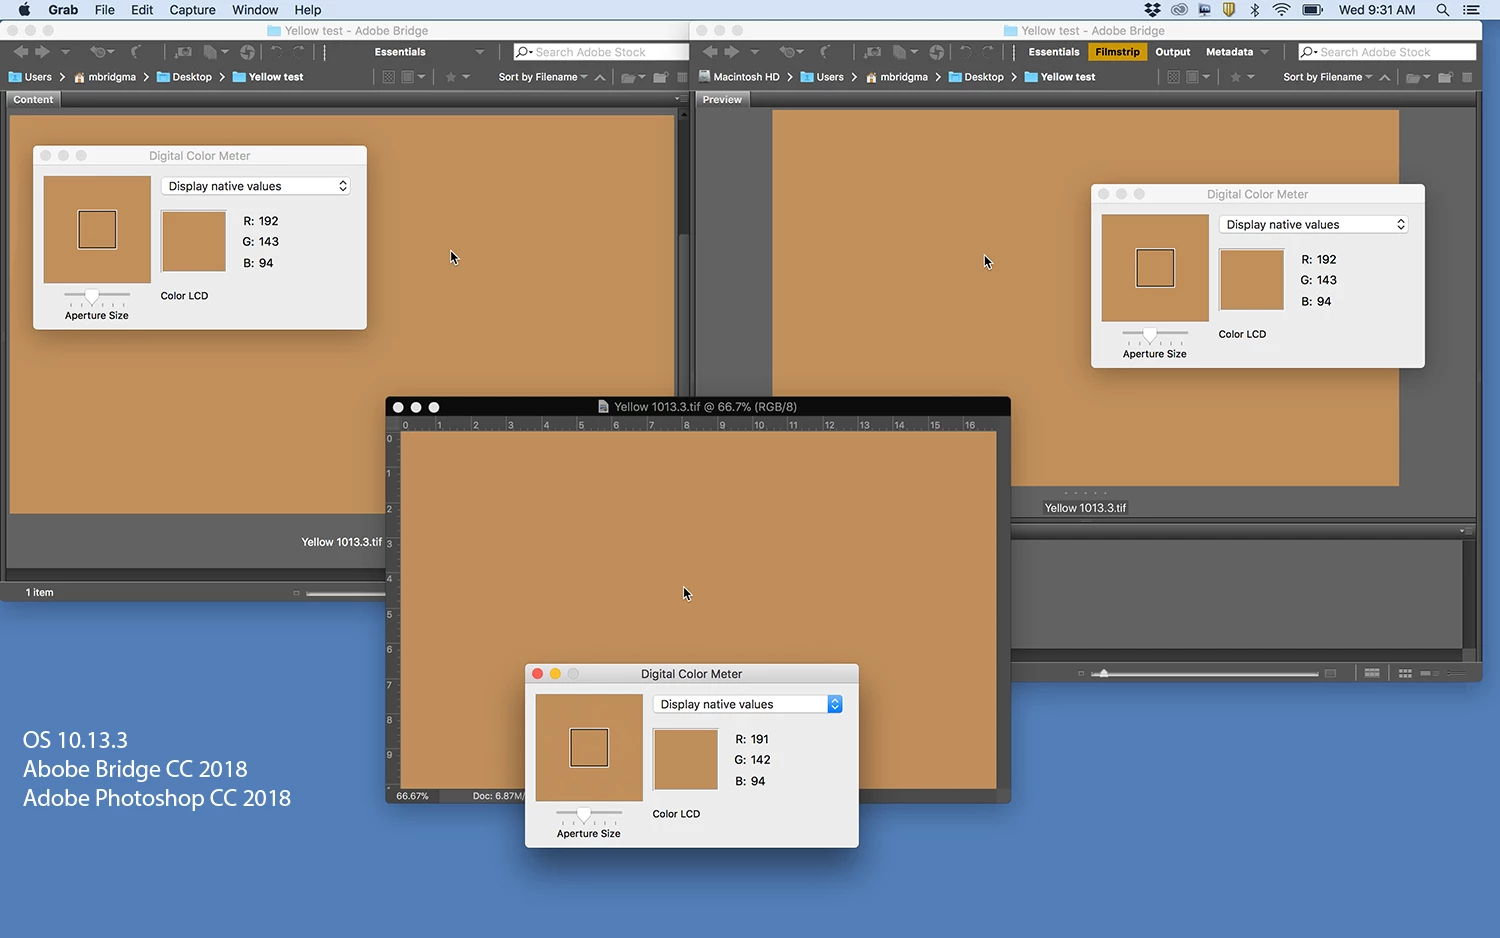
Task: Open Display native values dropdown in Photoshop color meter
Action: point(747,704)
